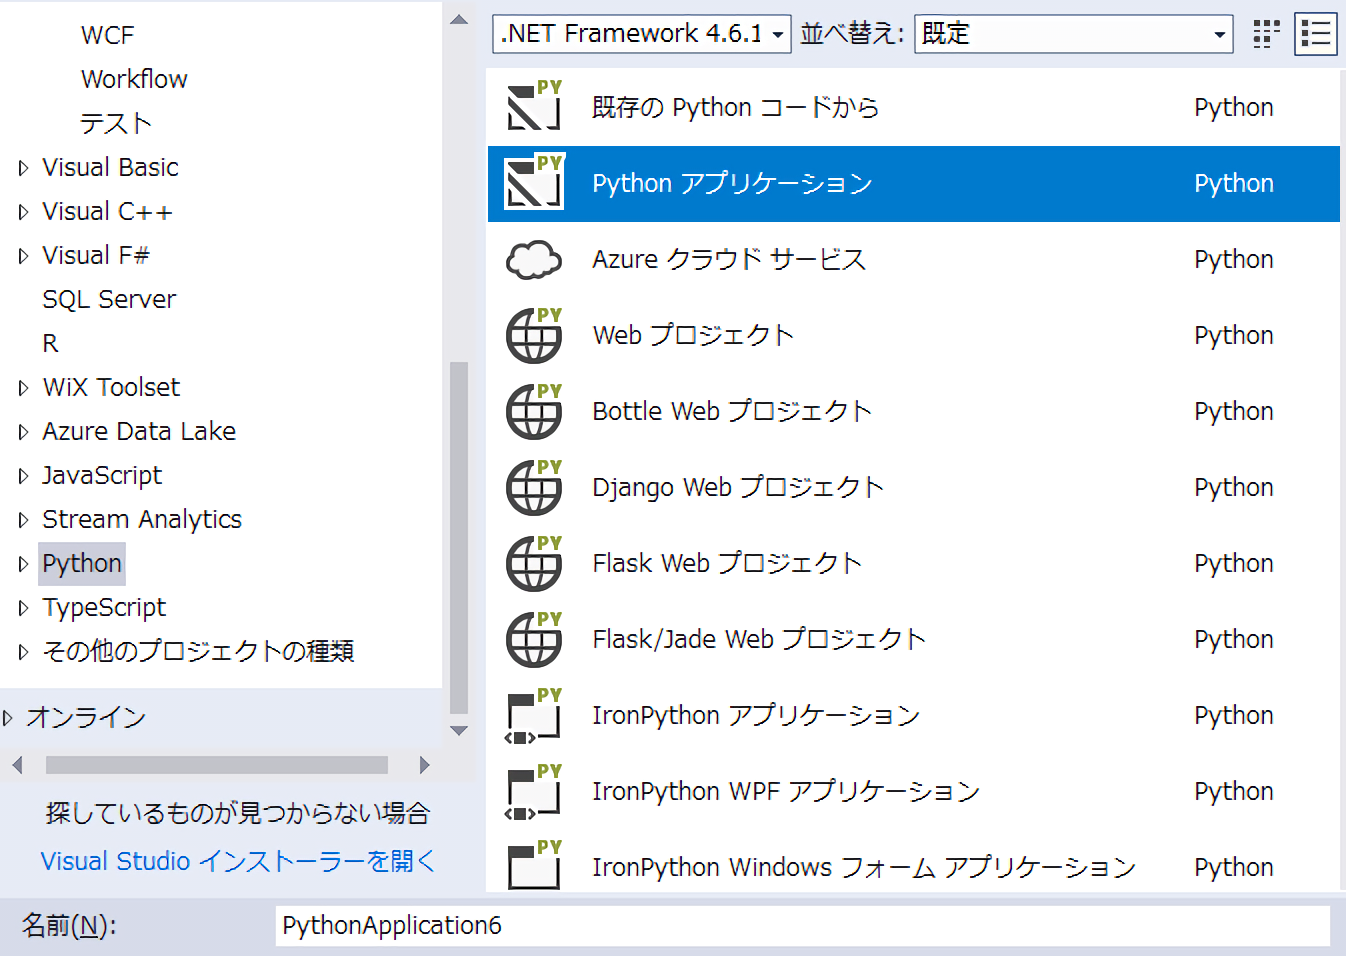Switch to medium icons list view
1346x956 pixels.
click(x=1315, y=34)
